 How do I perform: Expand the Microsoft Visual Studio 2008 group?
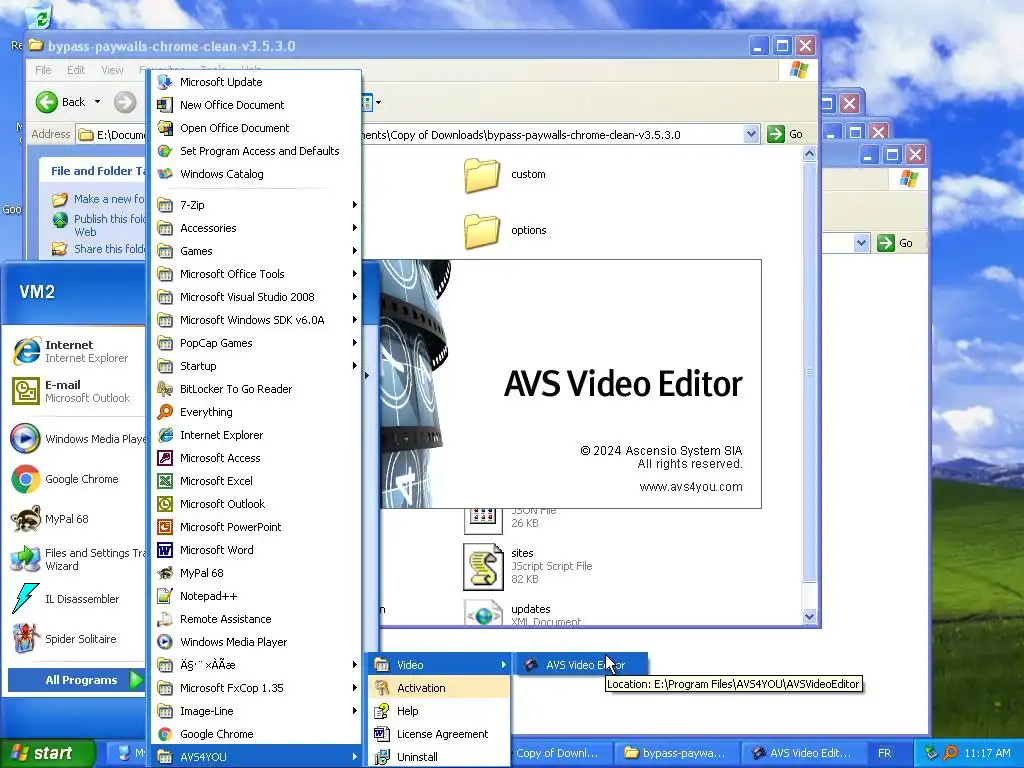pos(257,296)
